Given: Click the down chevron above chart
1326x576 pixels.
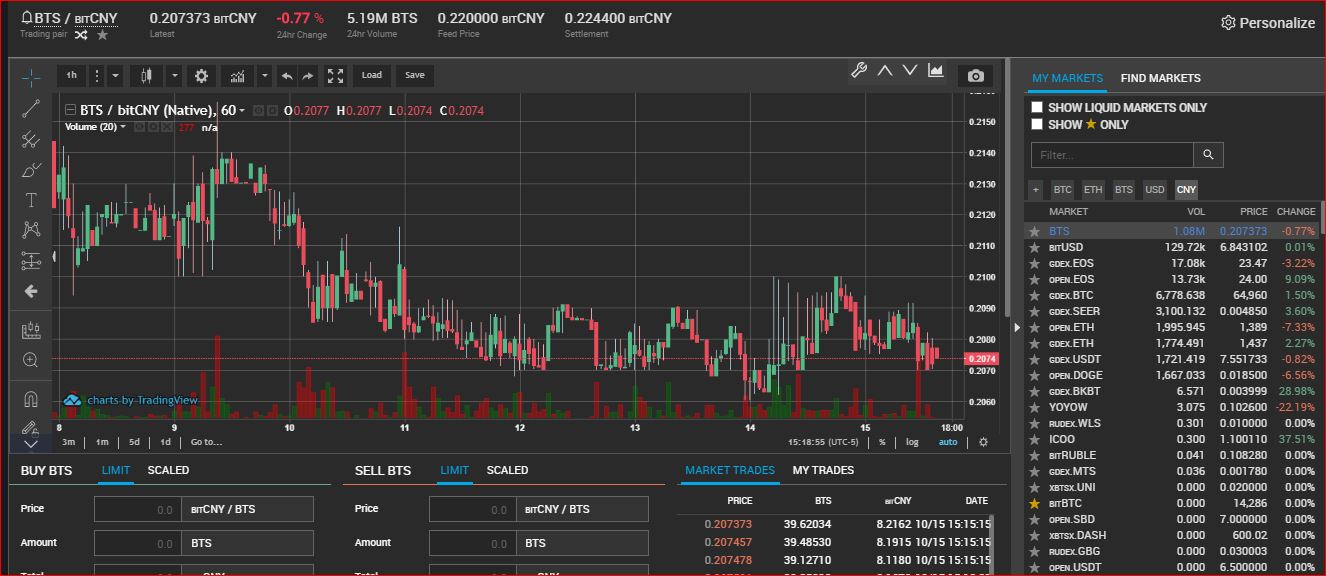Looking at the screenshot, I should 910,70.
